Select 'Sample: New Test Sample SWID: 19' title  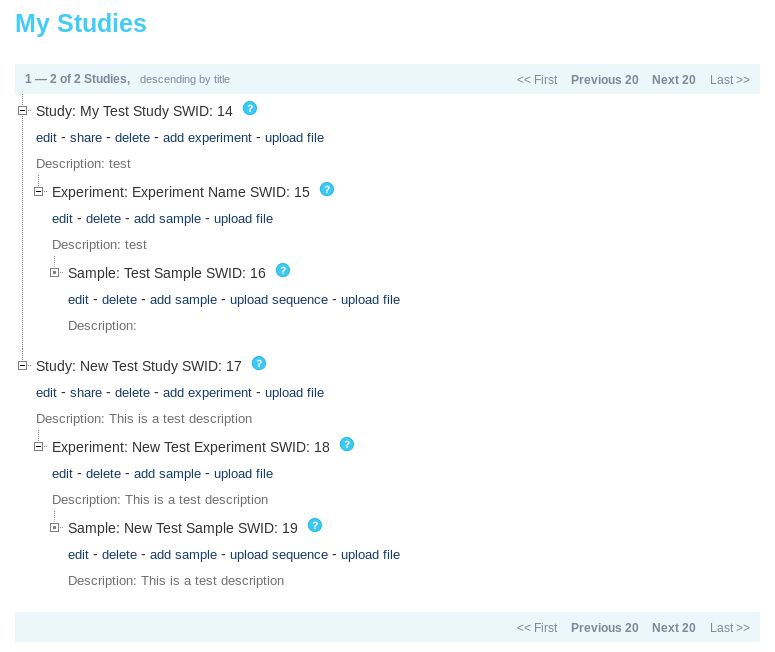point(183,528)
